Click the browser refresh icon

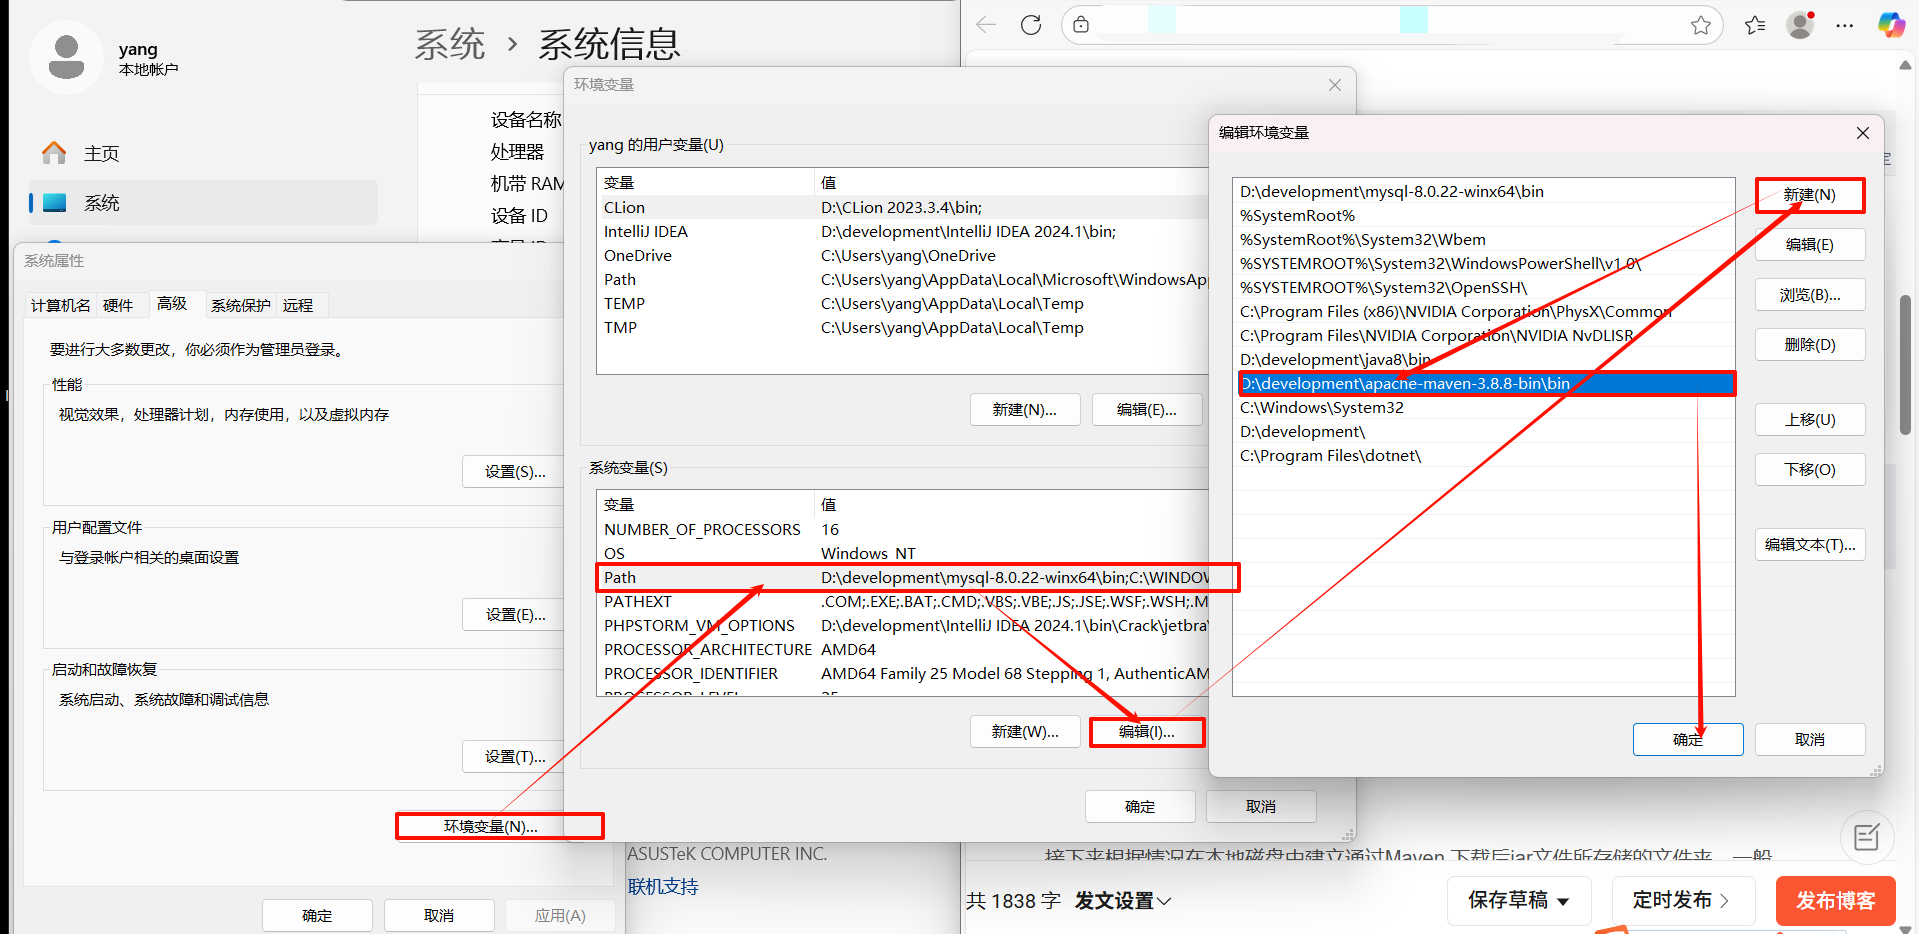click(x=1031, y=25)
